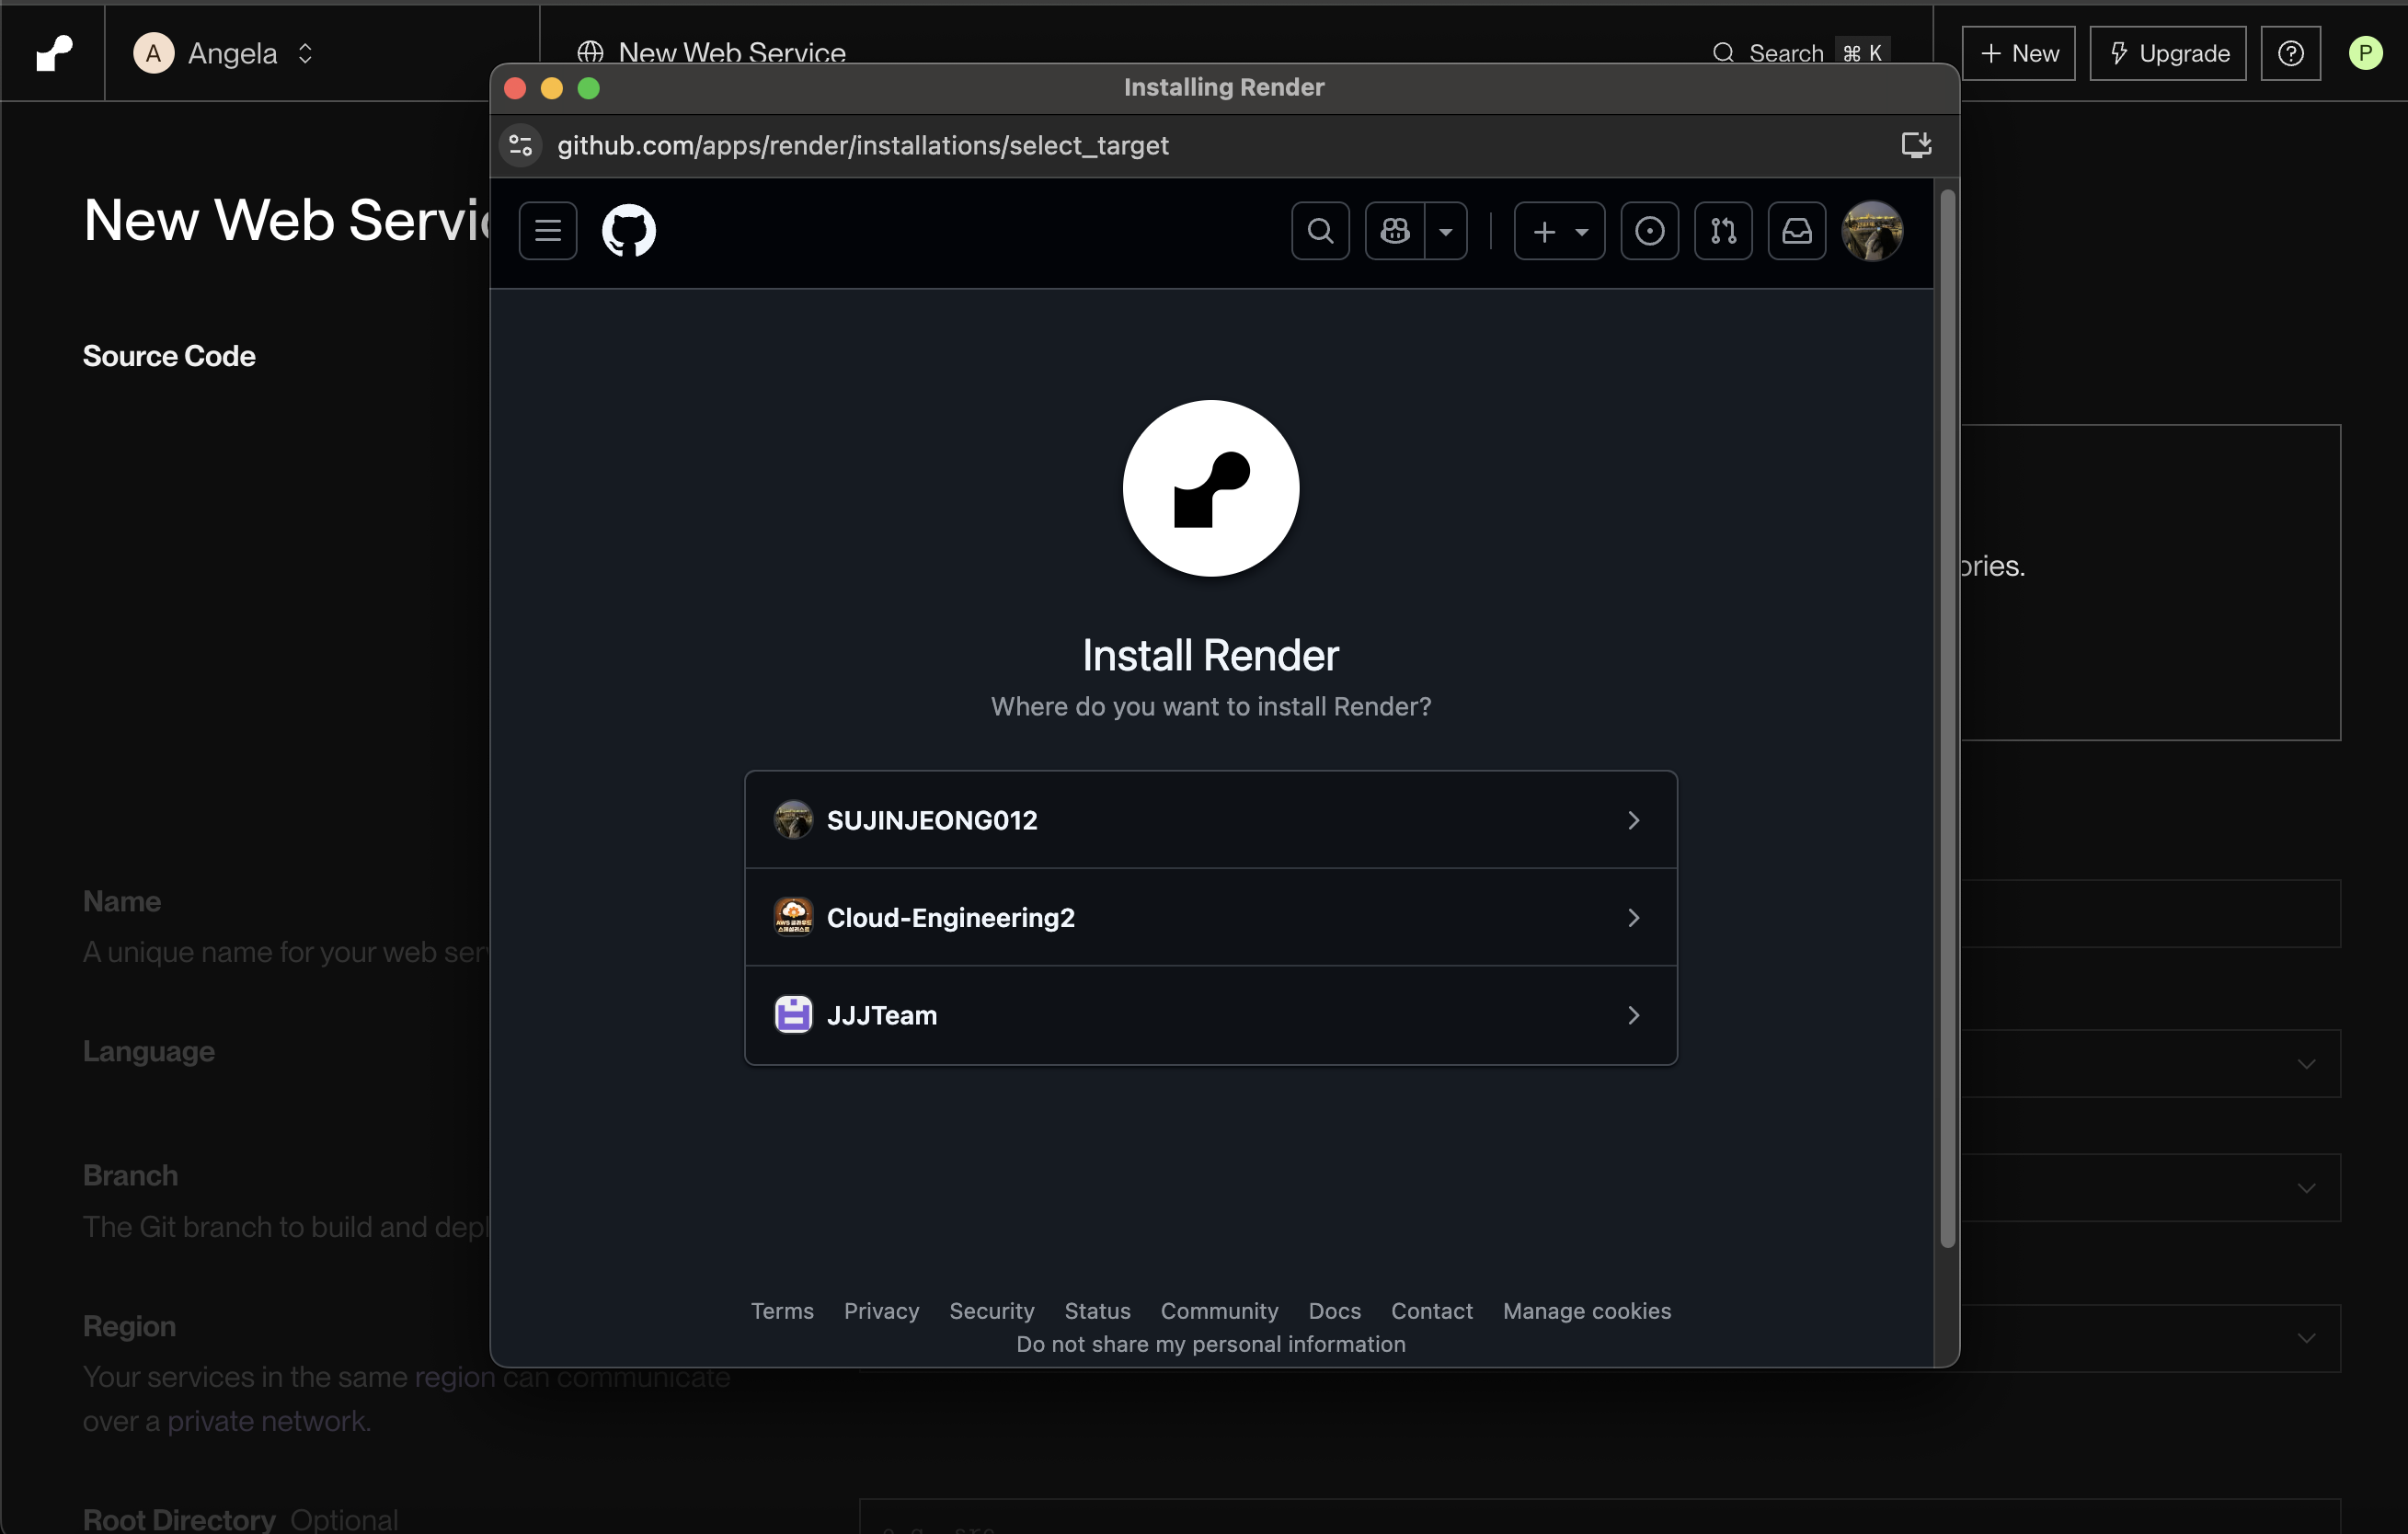Click the Render help question icon
Viewport: 2408px width, 1534px height.
[x=2290, y=54]
